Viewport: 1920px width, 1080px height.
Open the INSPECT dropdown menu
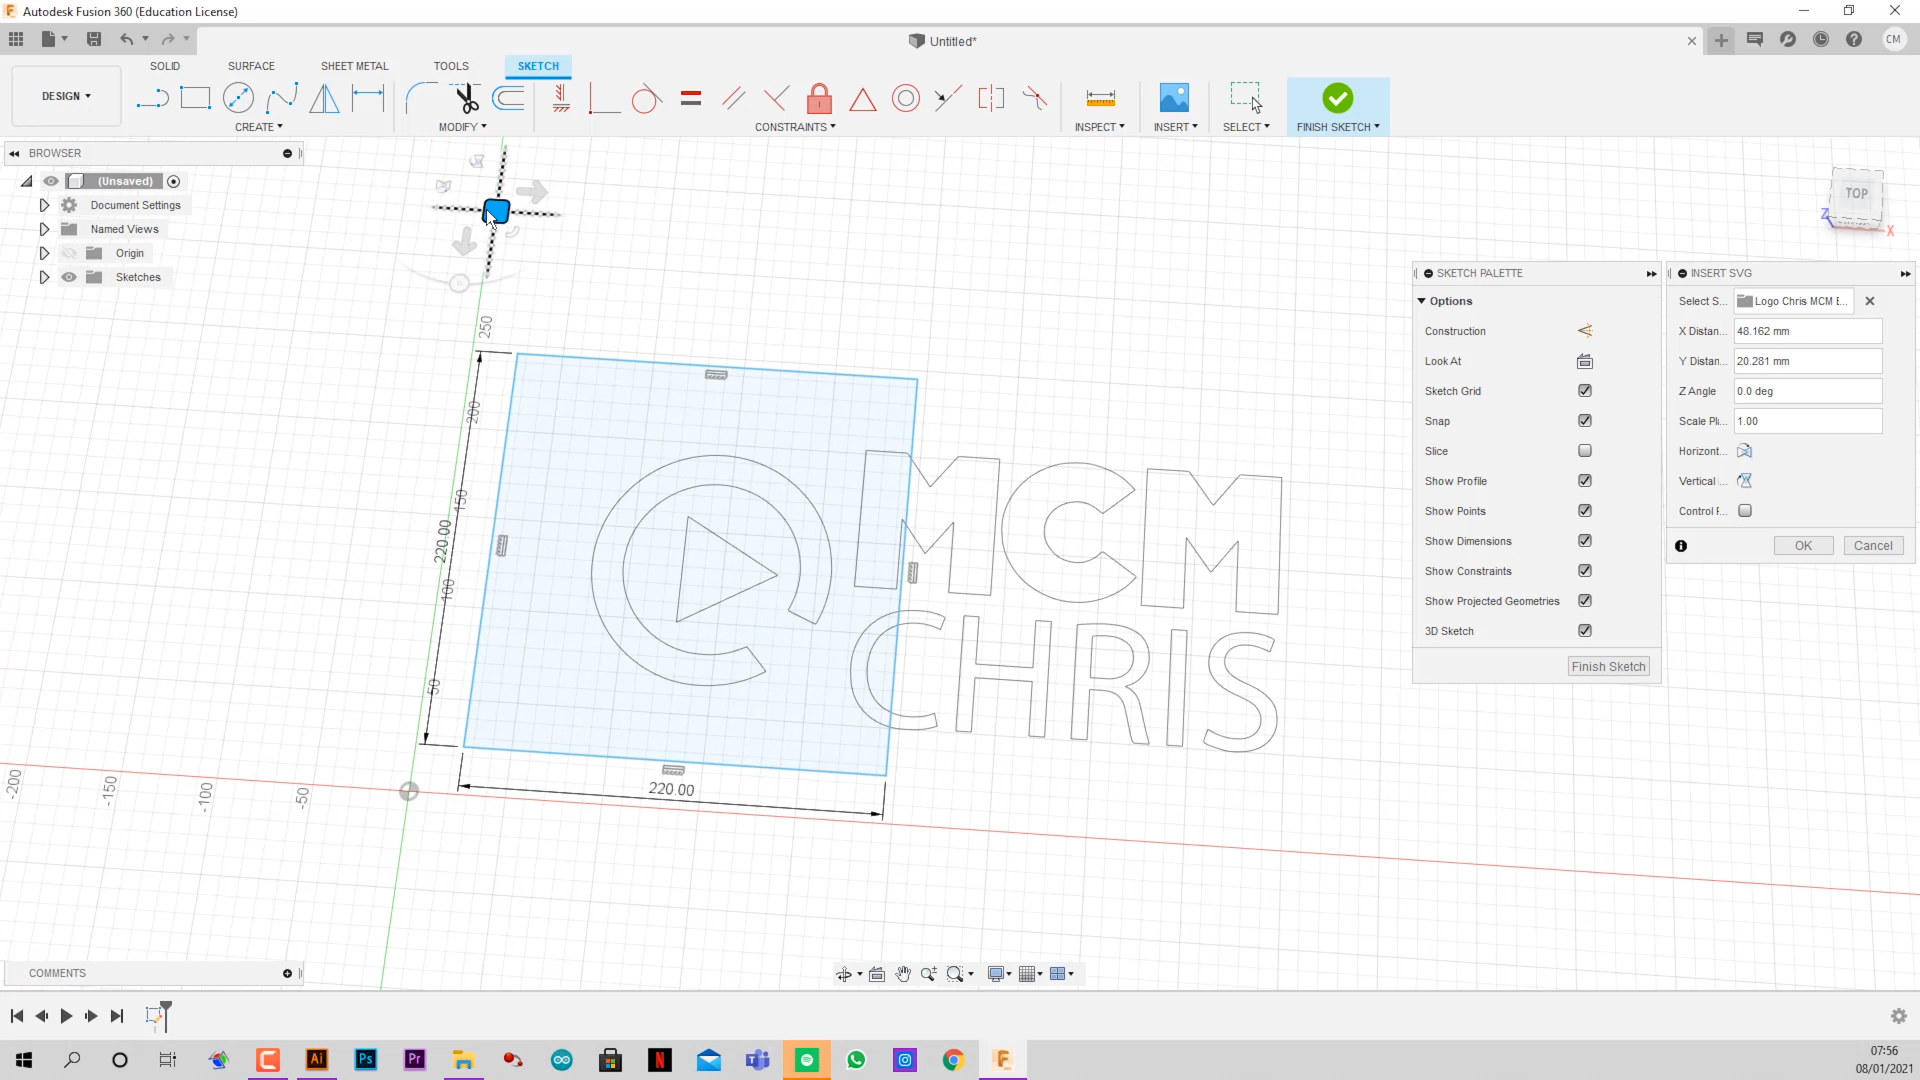(x=1100, y=127)
